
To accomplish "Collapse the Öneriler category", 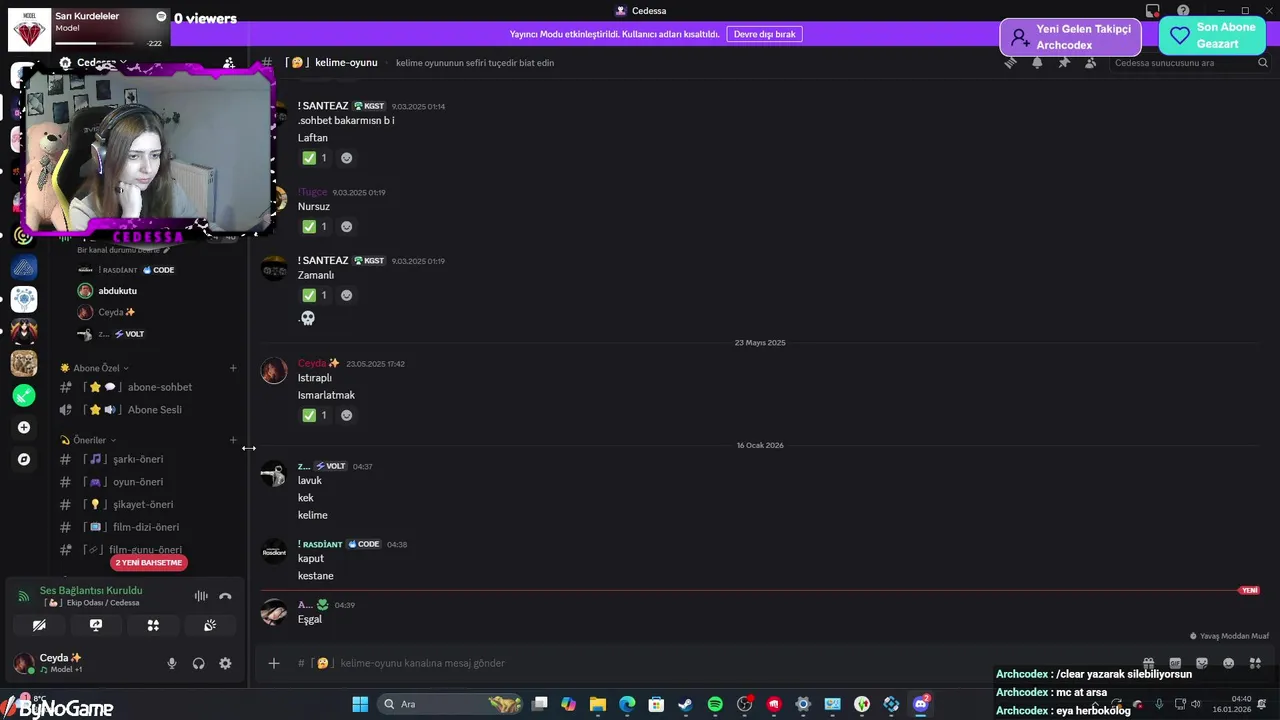I will [x=89, y=440].
